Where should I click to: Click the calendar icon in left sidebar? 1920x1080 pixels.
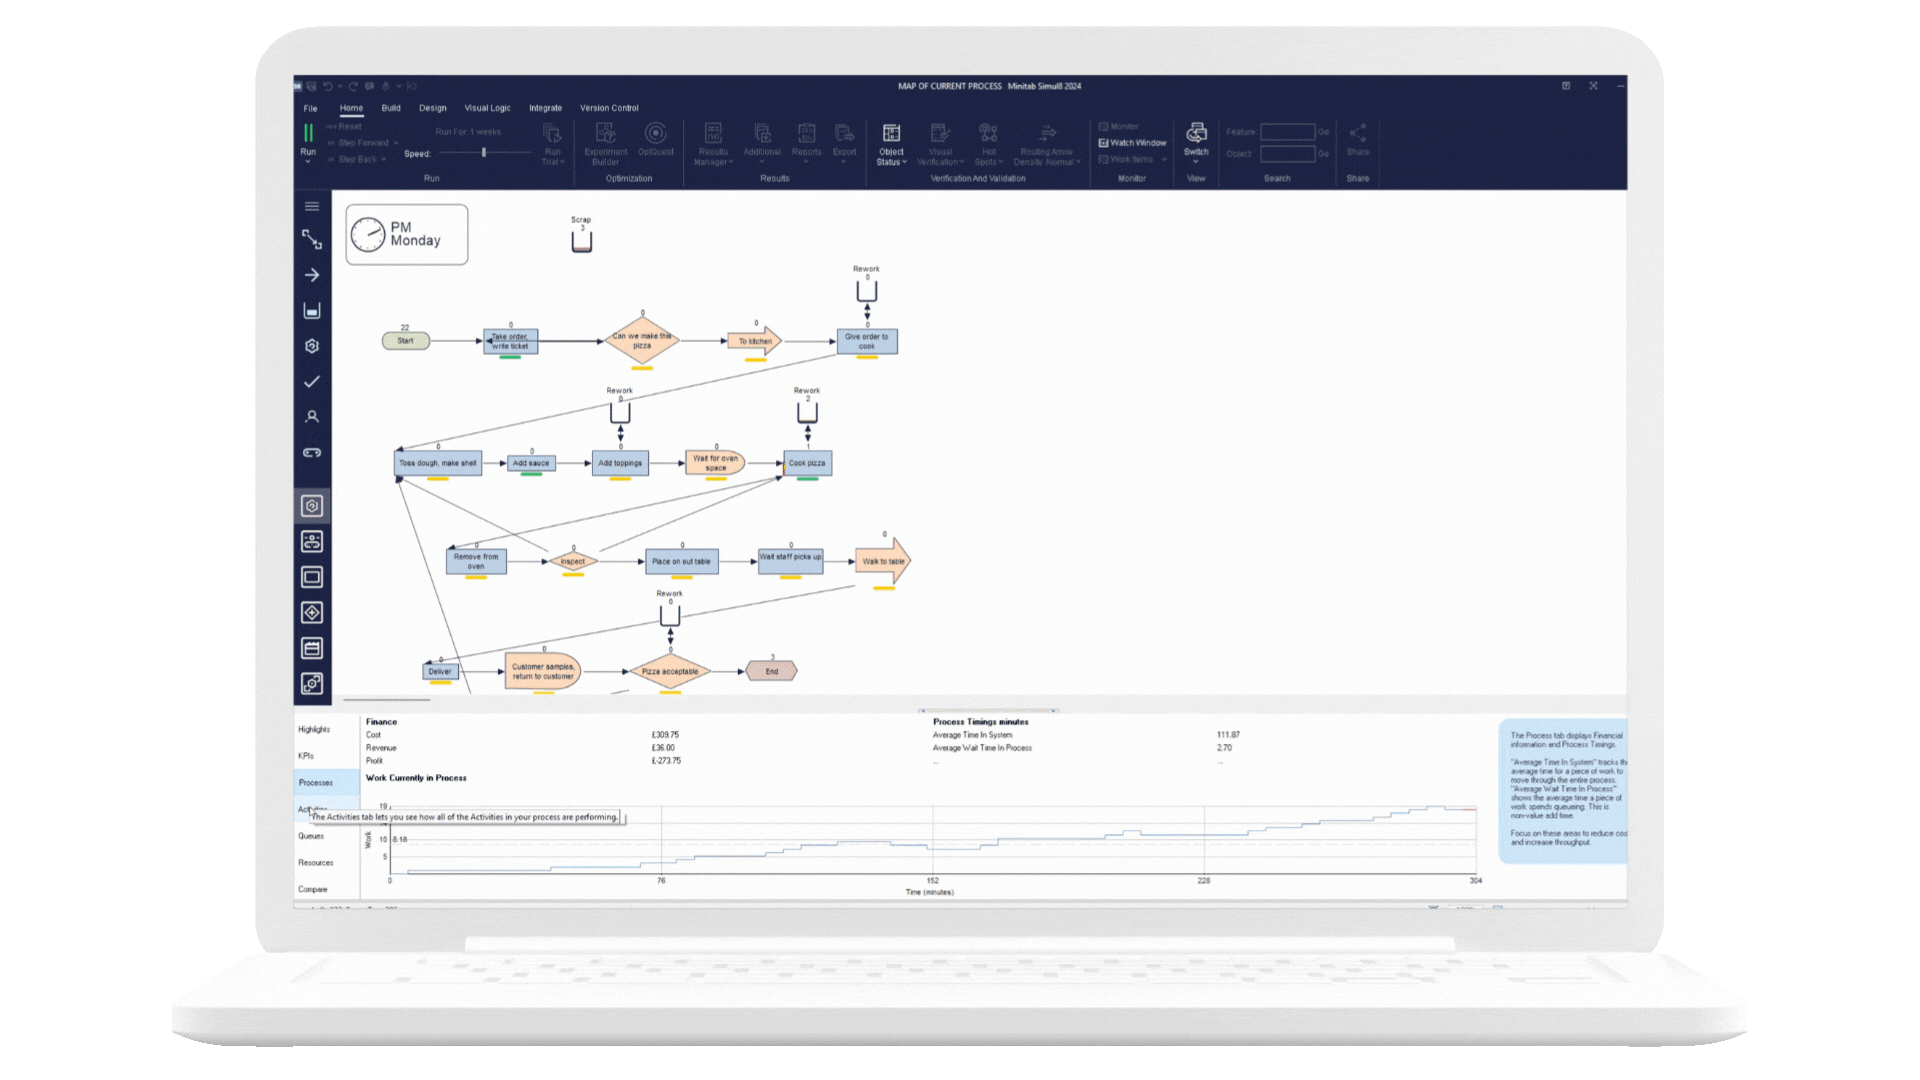click(x=312, y=648)
